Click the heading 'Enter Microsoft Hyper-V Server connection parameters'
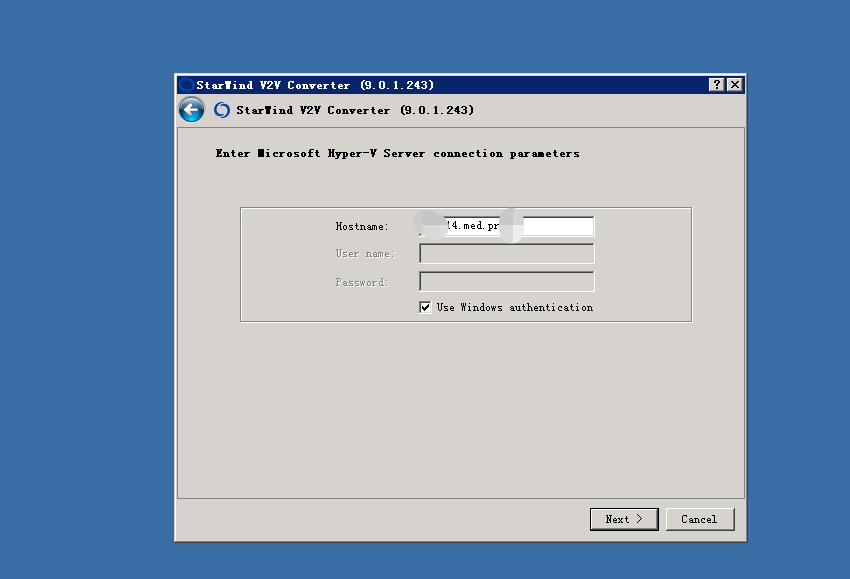 397,153
